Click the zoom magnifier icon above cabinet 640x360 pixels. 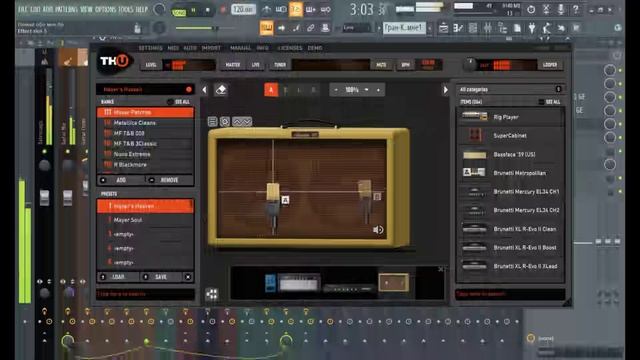(x=225, y=122)
